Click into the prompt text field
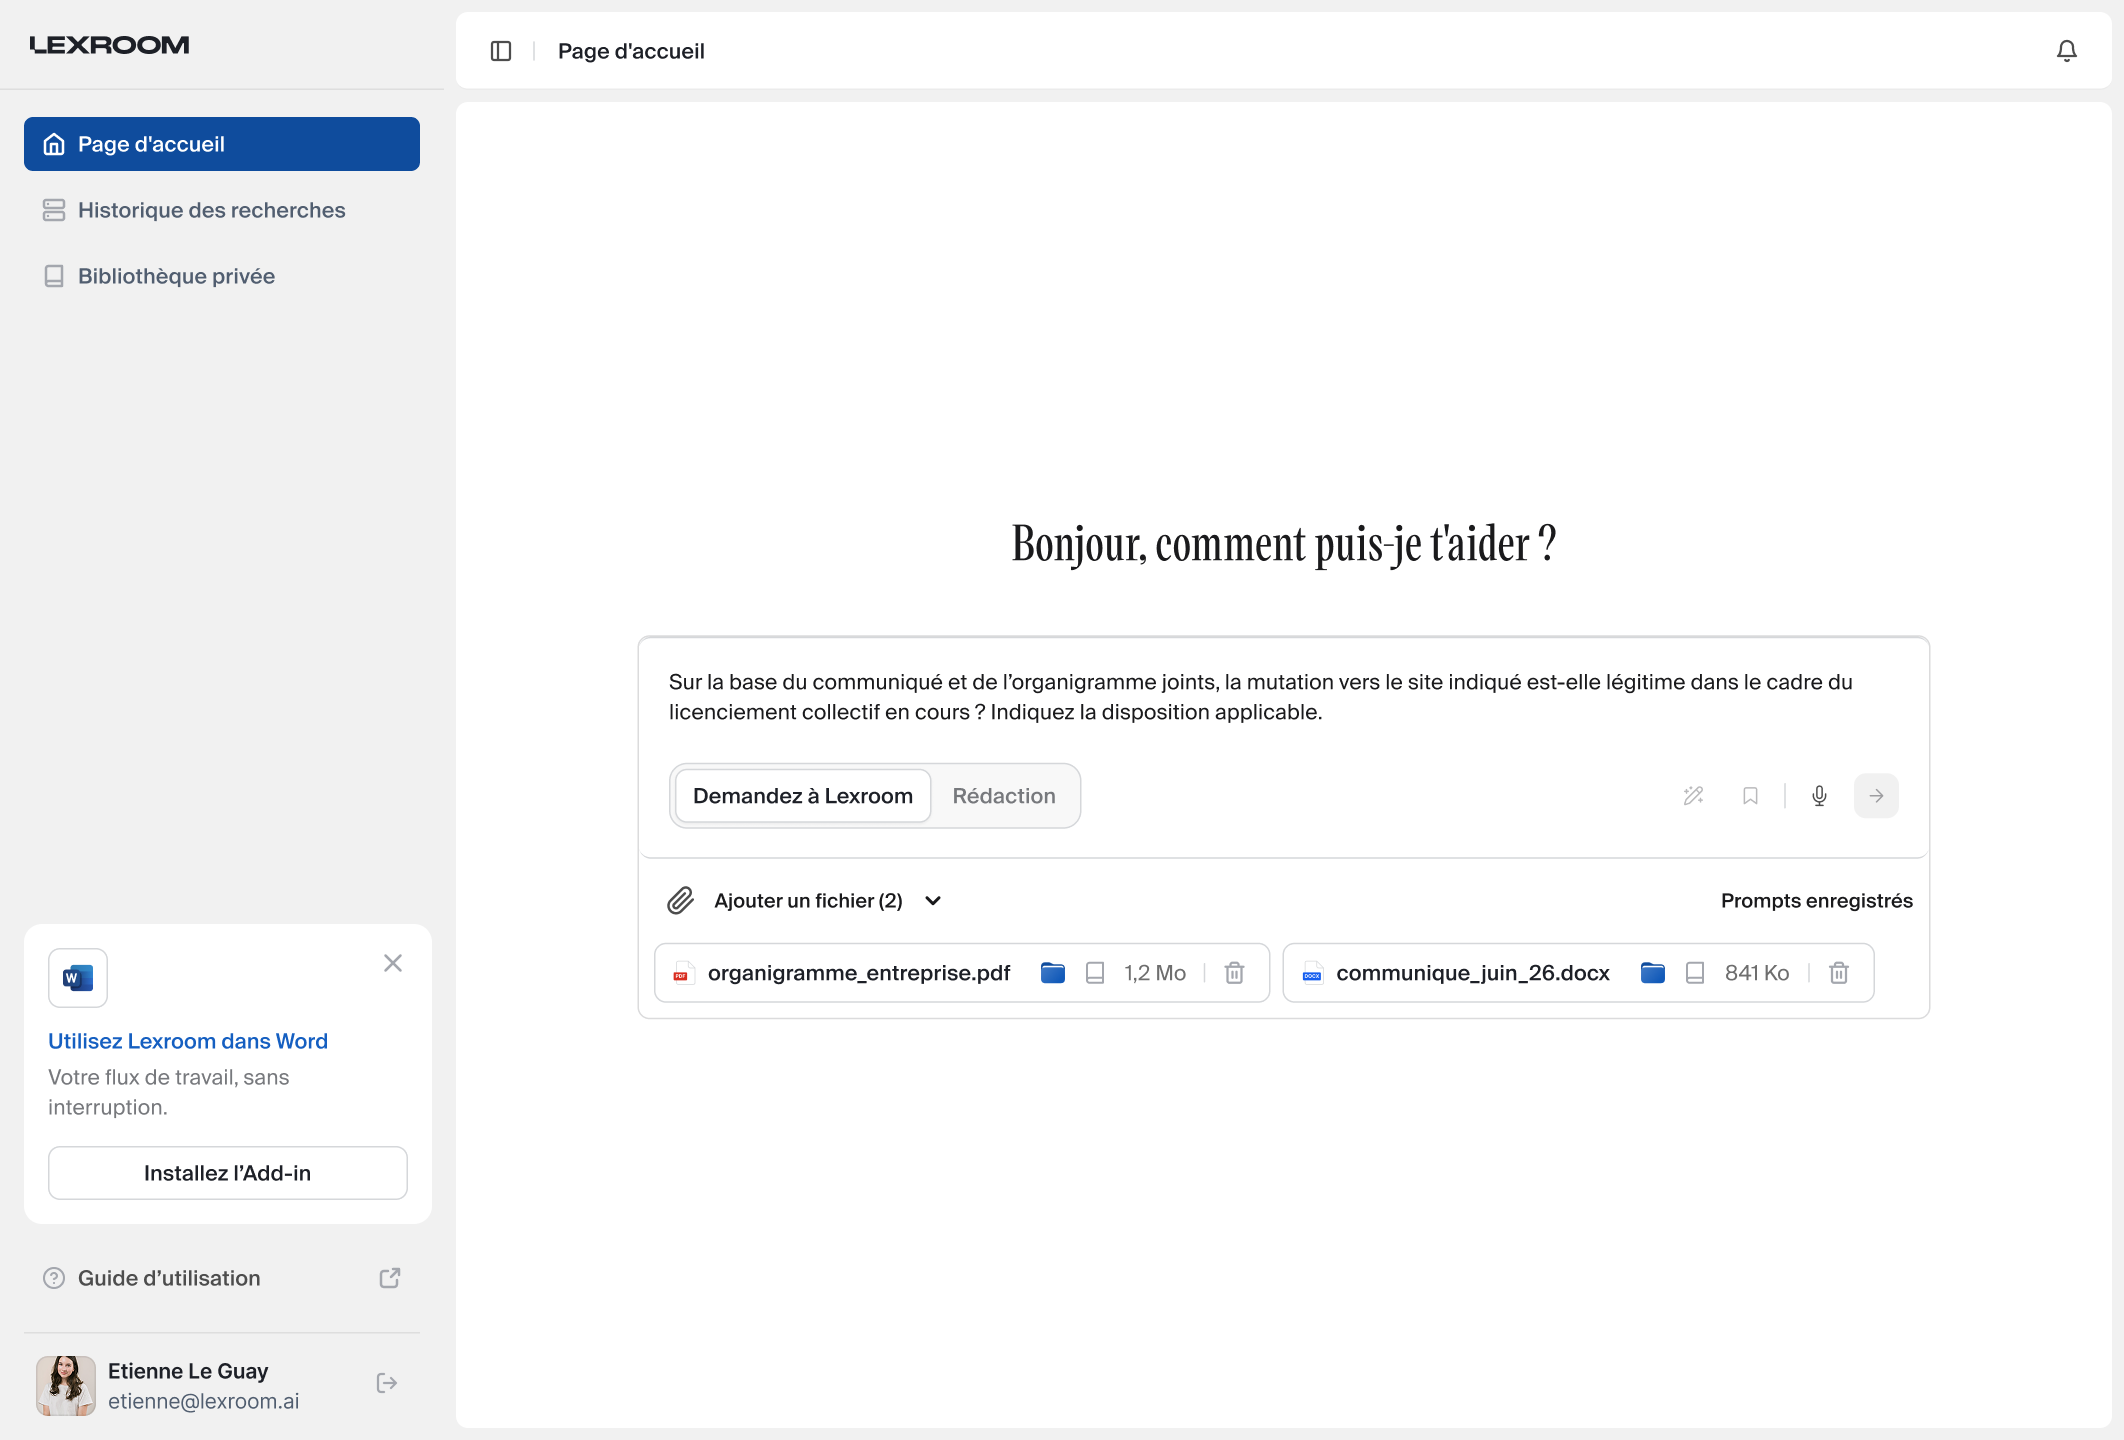Image resolution: width=2124 pixels, height=1440 pixels. pyautogui.click(x=1283, y=697)
